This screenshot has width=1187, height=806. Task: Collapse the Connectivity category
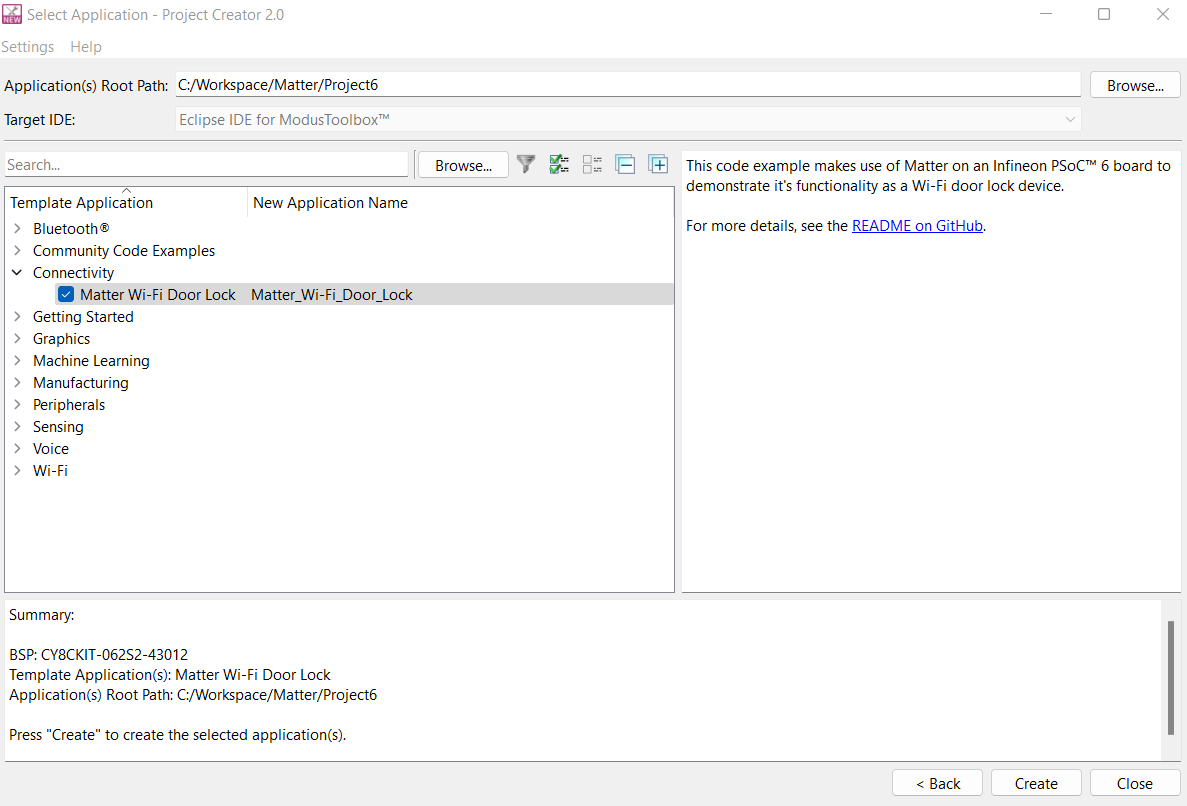pos(17,272)
